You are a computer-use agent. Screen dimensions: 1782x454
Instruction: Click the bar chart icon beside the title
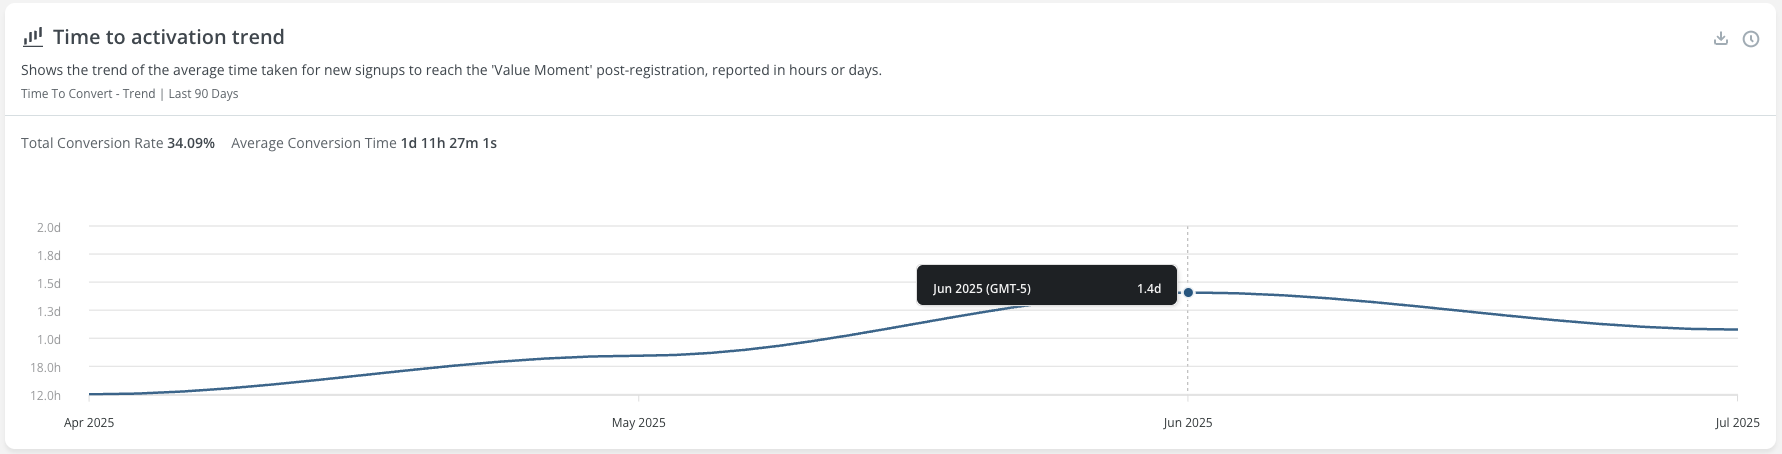pyautogui.click(x=33, y=37)
